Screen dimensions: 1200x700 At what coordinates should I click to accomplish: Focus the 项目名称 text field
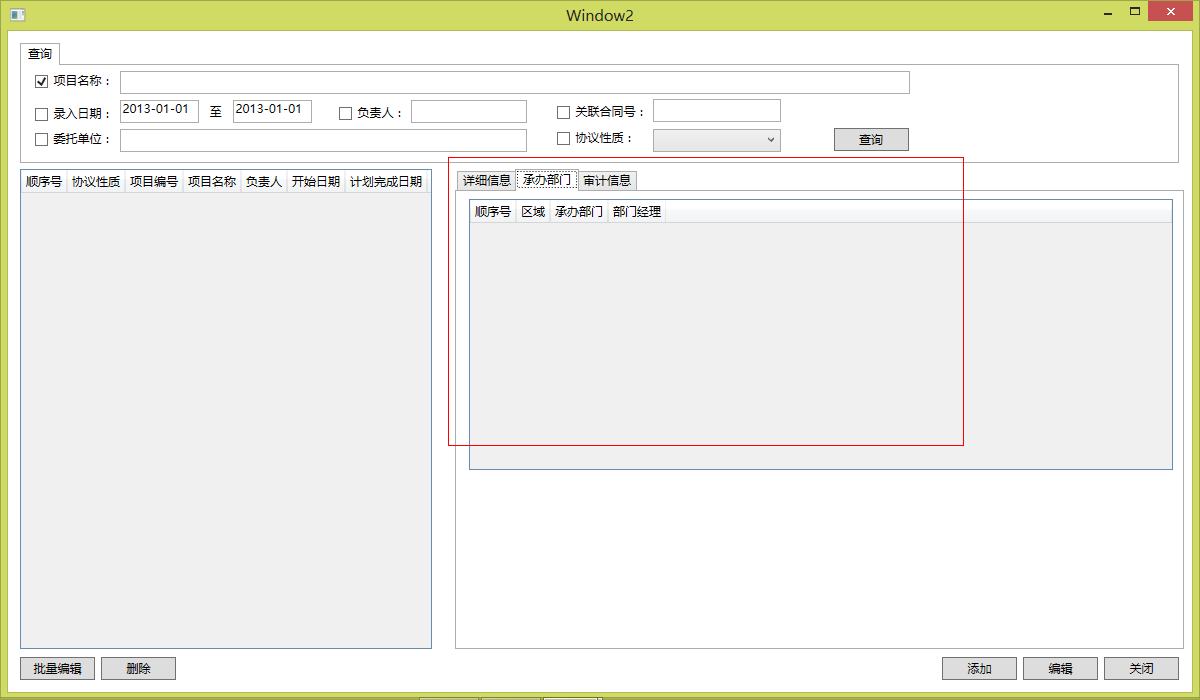point(514,82)
